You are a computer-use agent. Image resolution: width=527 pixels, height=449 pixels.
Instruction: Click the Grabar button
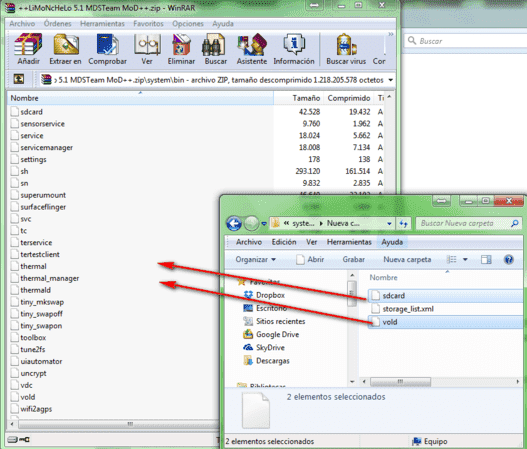354,259
